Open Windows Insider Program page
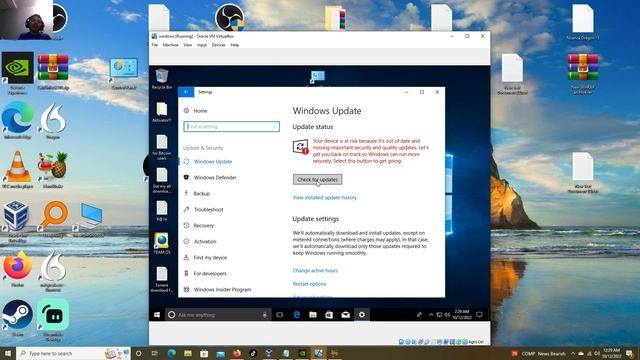This screenshot has width=640, height=360. 222,289
